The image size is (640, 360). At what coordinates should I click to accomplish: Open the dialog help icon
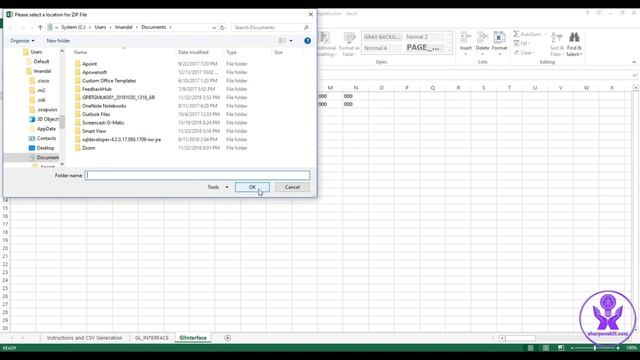[307, 41]
